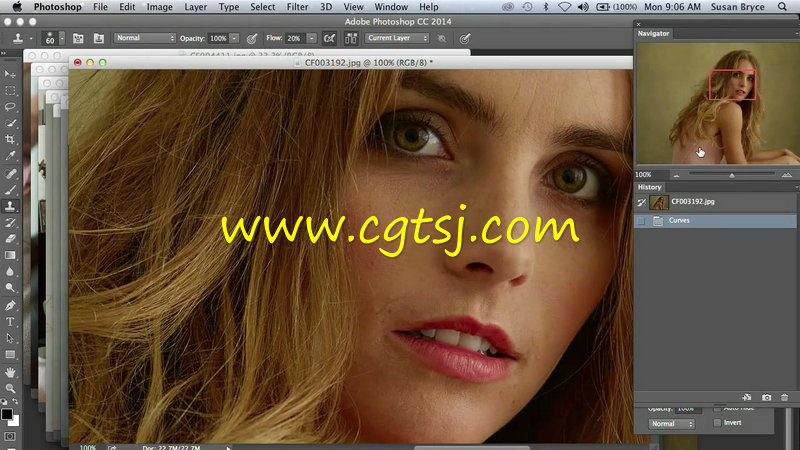Select the Quick Selection tool
This screenshot has height=450, width=800.
click(10, 123)
